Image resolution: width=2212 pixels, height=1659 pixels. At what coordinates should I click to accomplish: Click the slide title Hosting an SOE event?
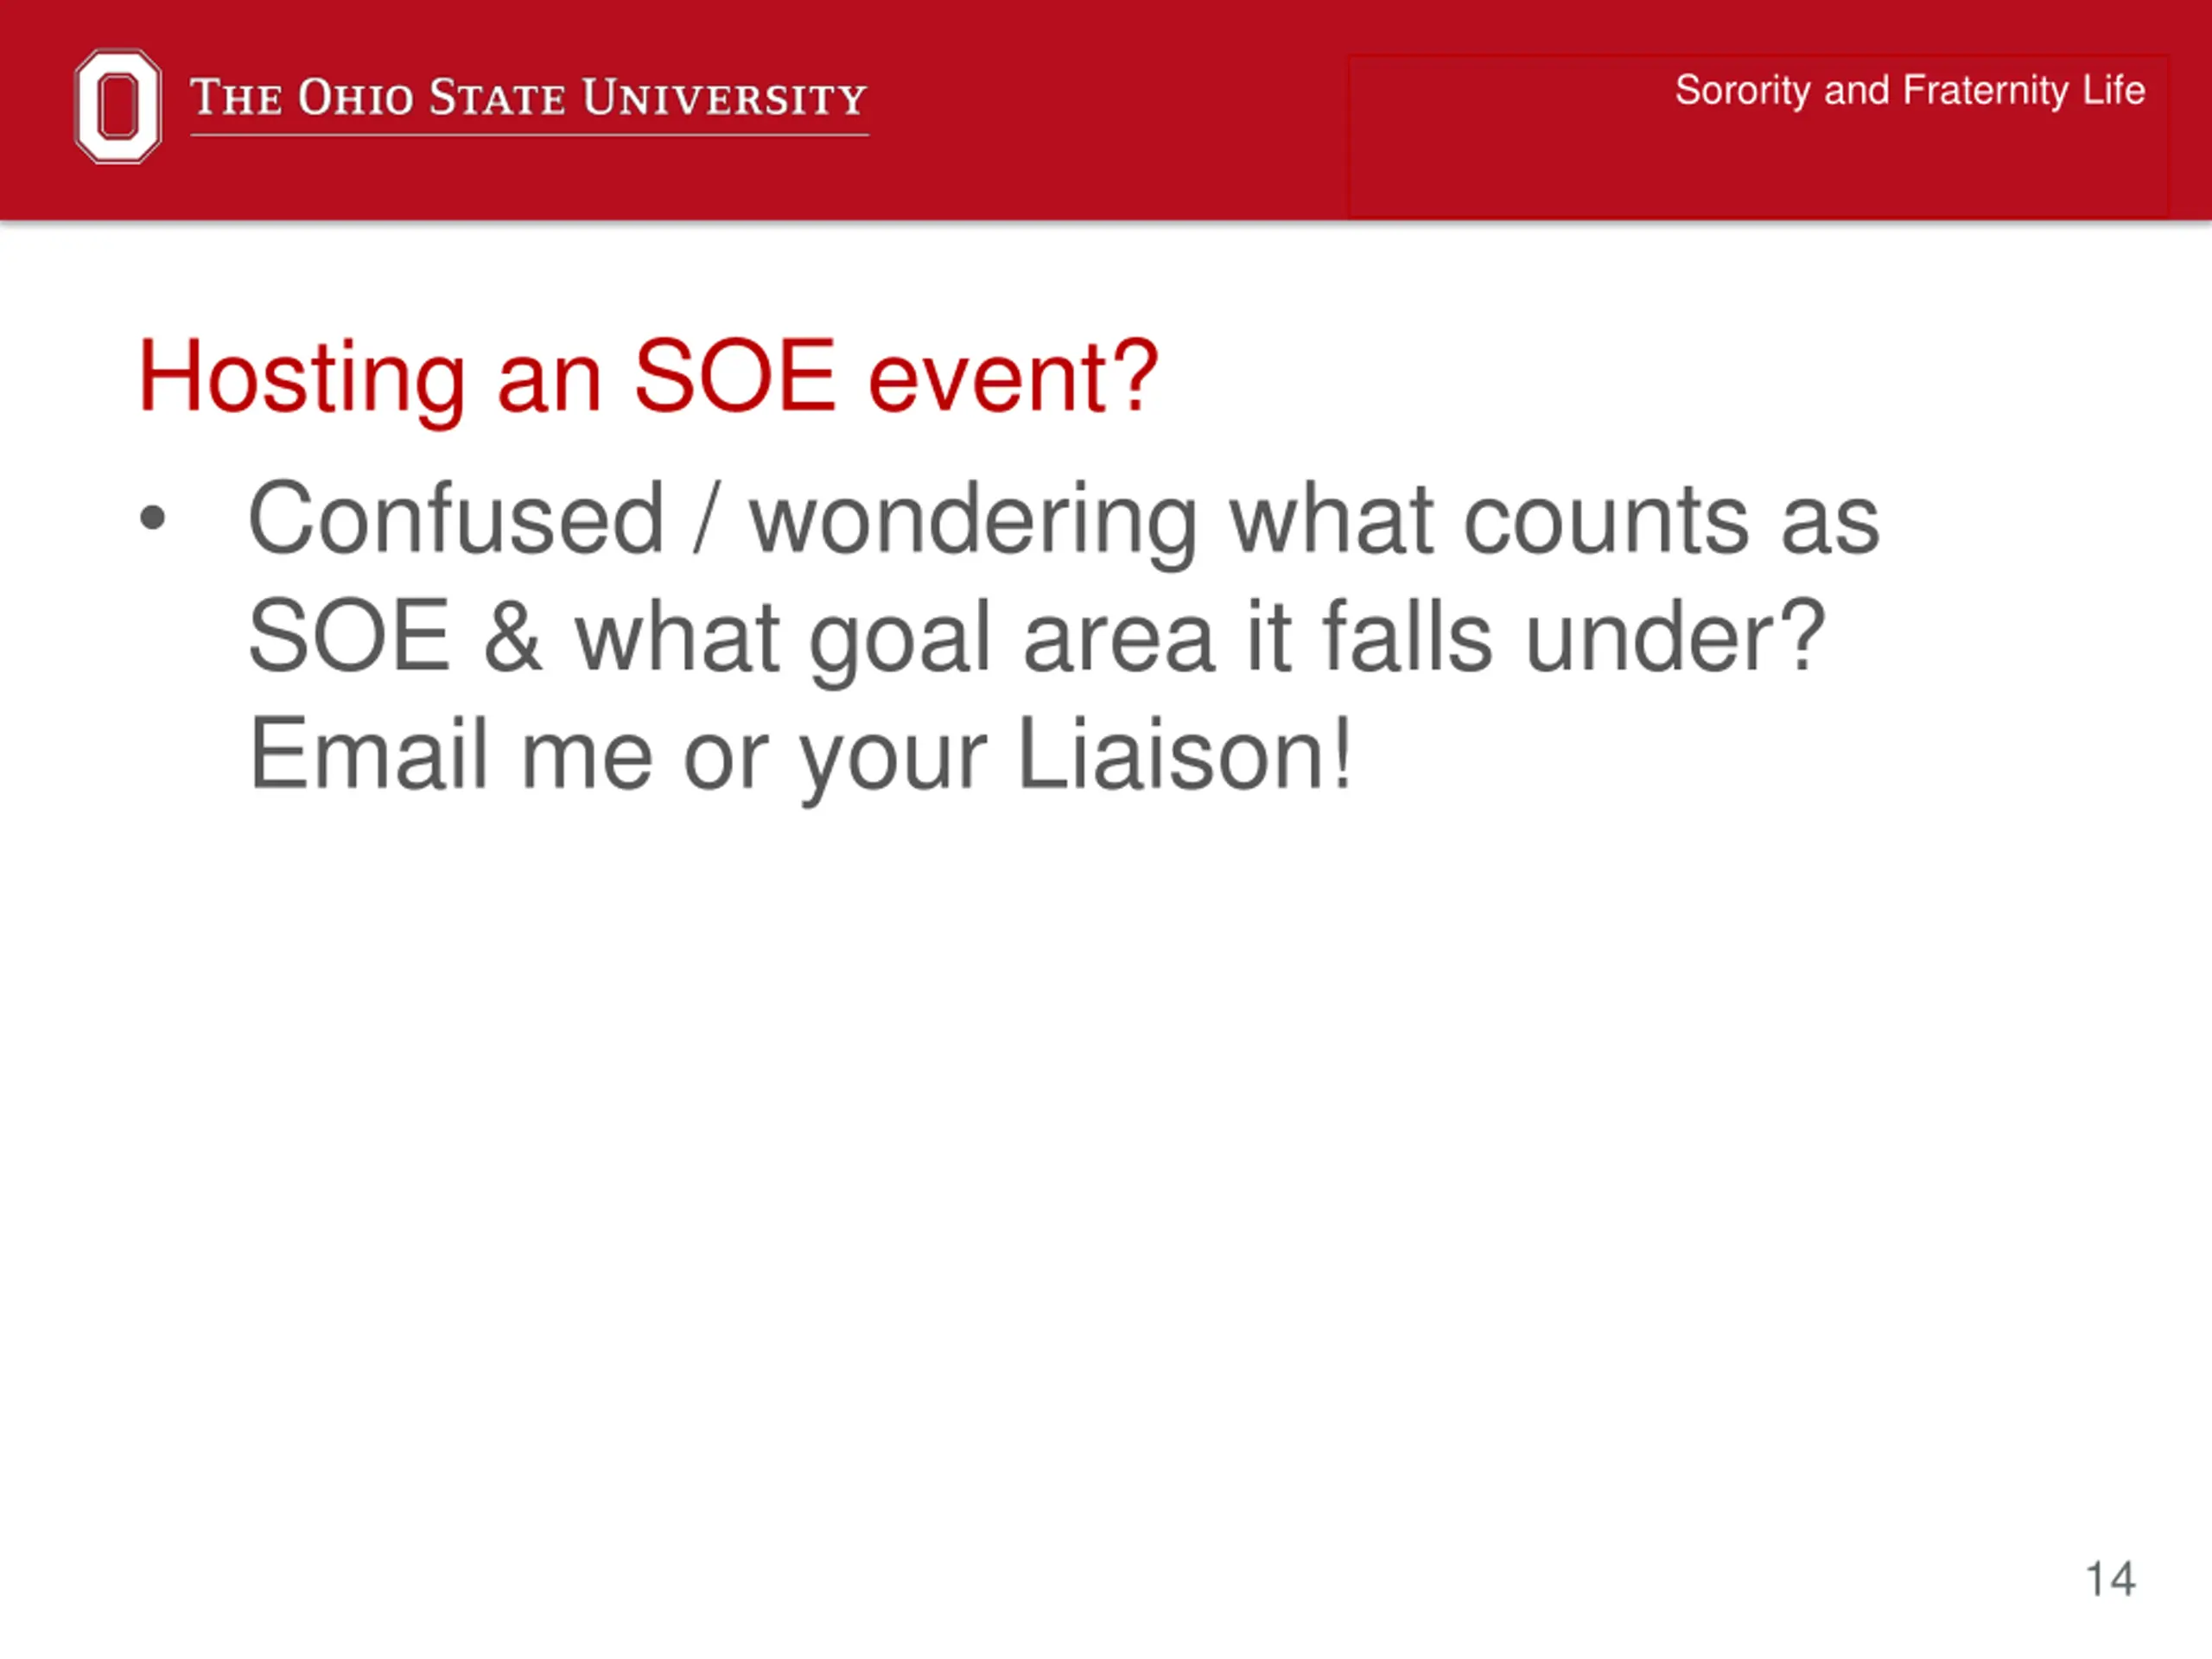click(x=648, y=376)
